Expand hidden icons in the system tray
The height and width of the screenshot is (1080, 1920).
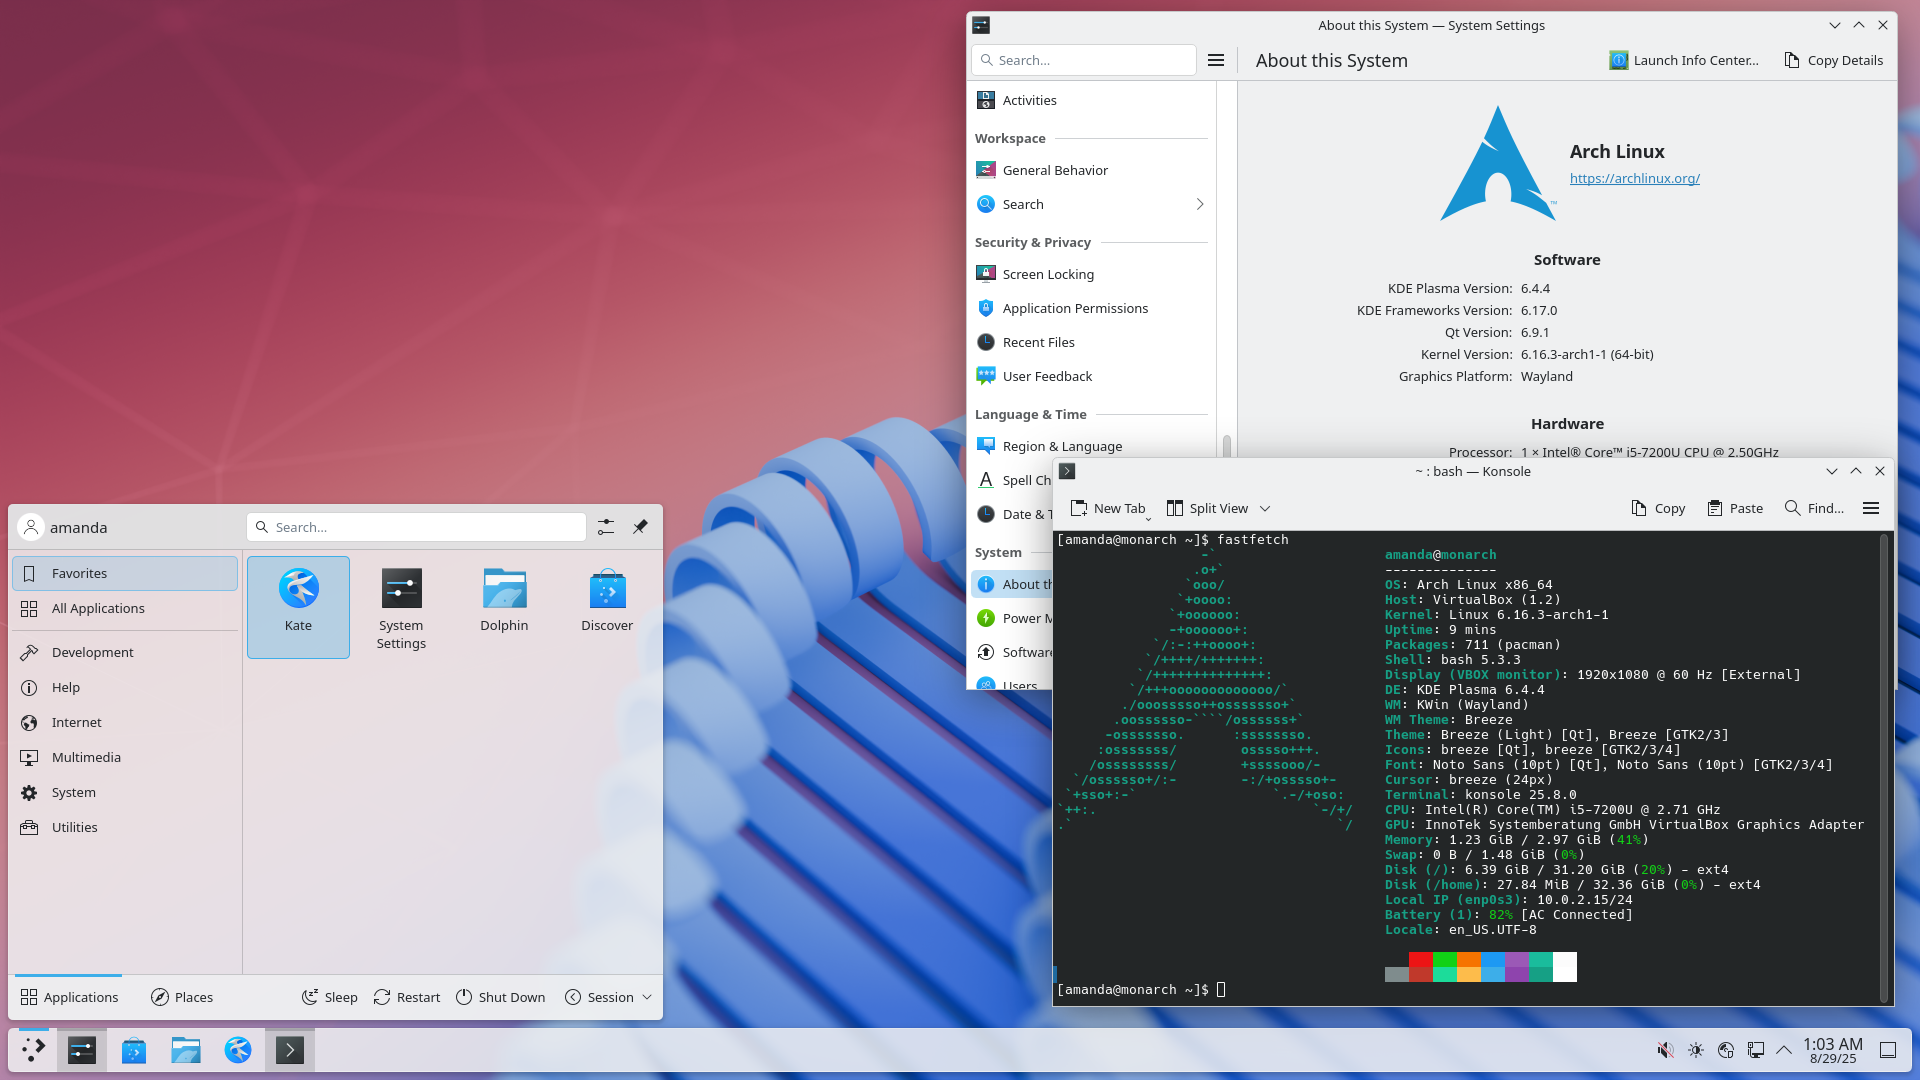pos(1786,1050)
